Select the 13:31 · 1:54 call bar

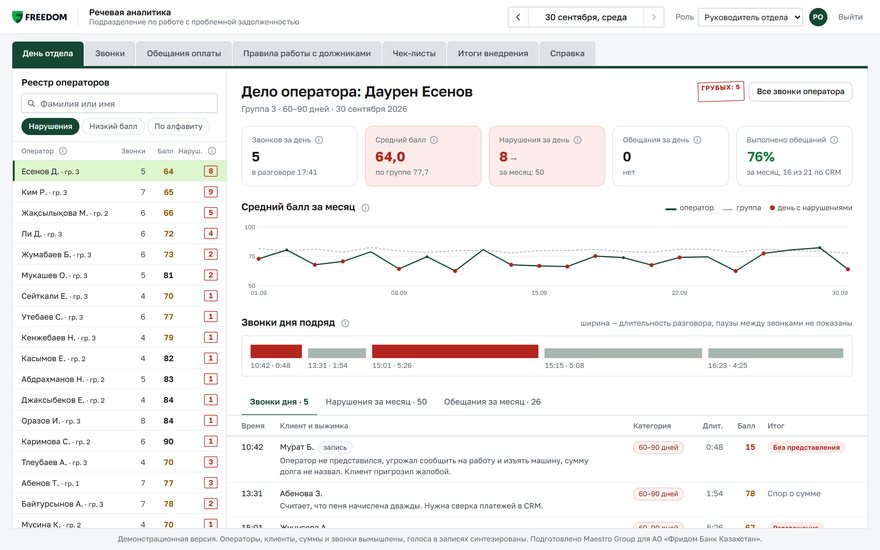[337, 353]
